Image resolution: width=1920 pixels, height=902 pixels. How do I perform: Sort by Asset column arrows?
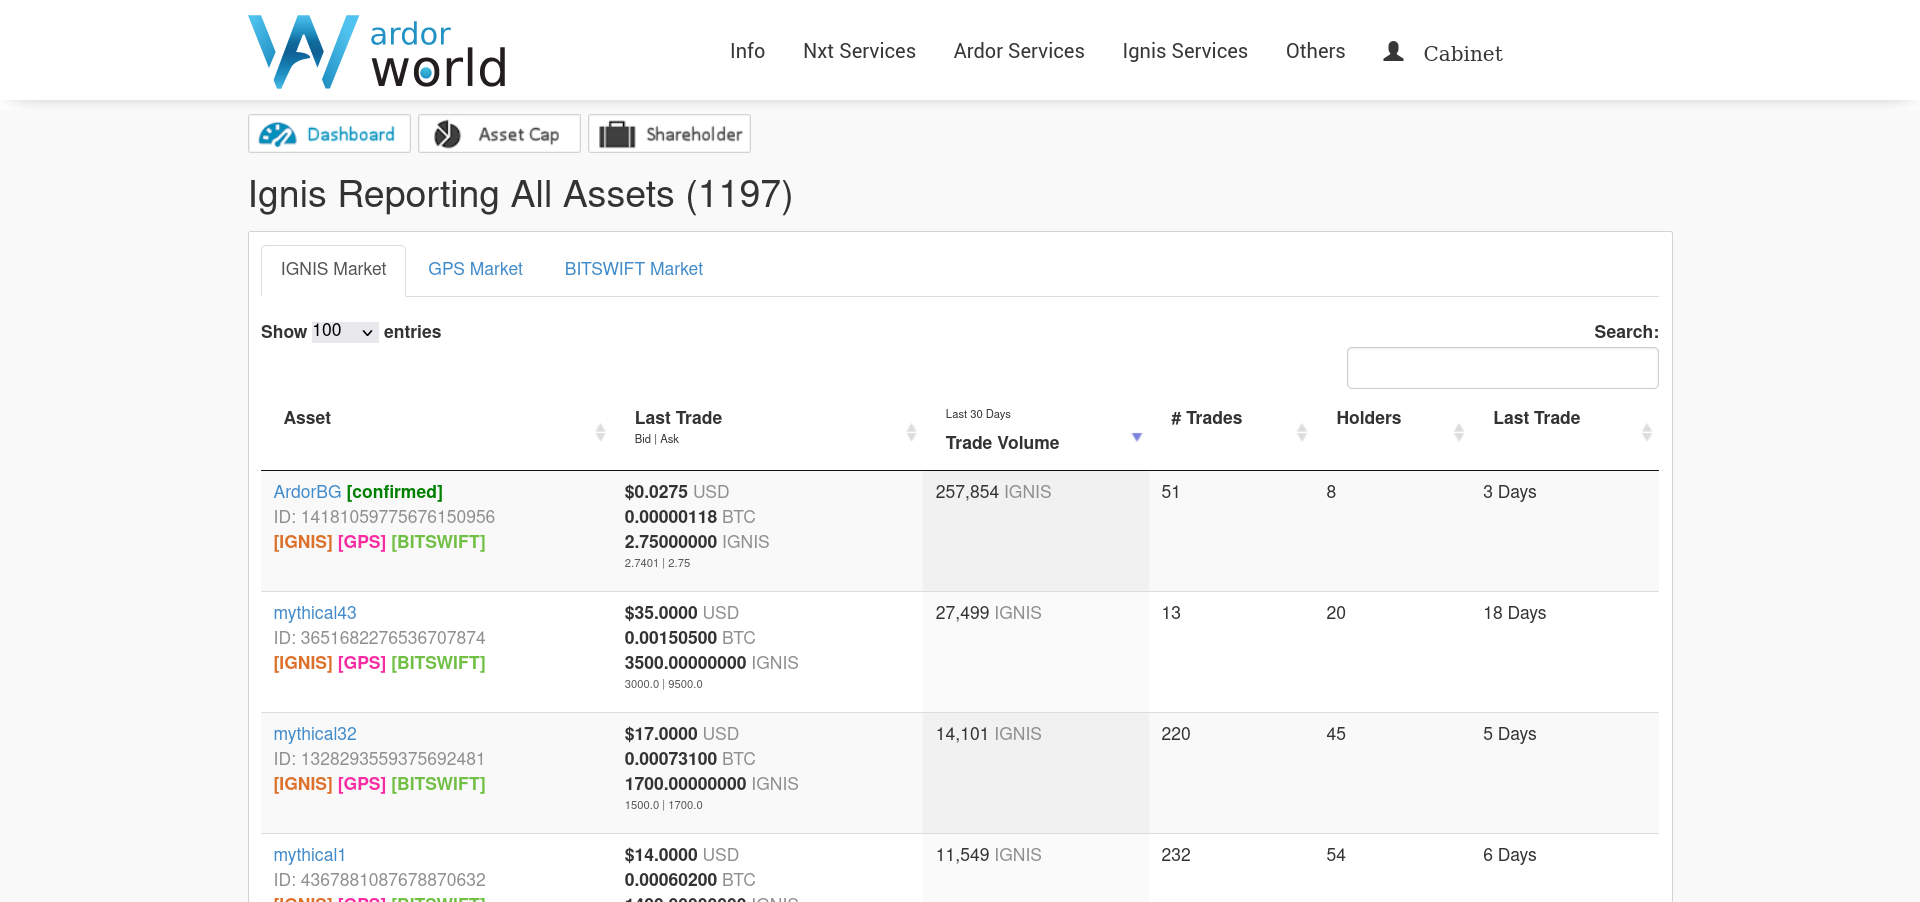(x=600, y=432)
